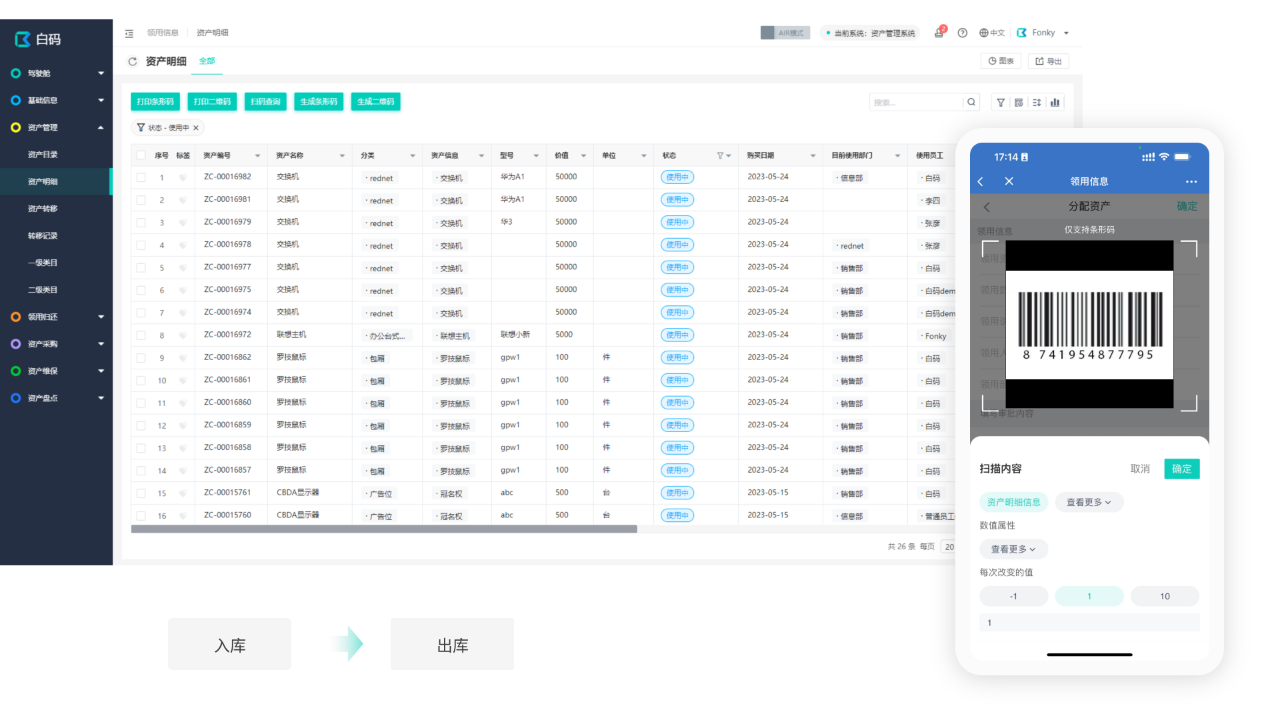Tap 取消 in the phone scan panel
The height and width of the screenshot is (720, 1280).
(x=1140, y=468)
